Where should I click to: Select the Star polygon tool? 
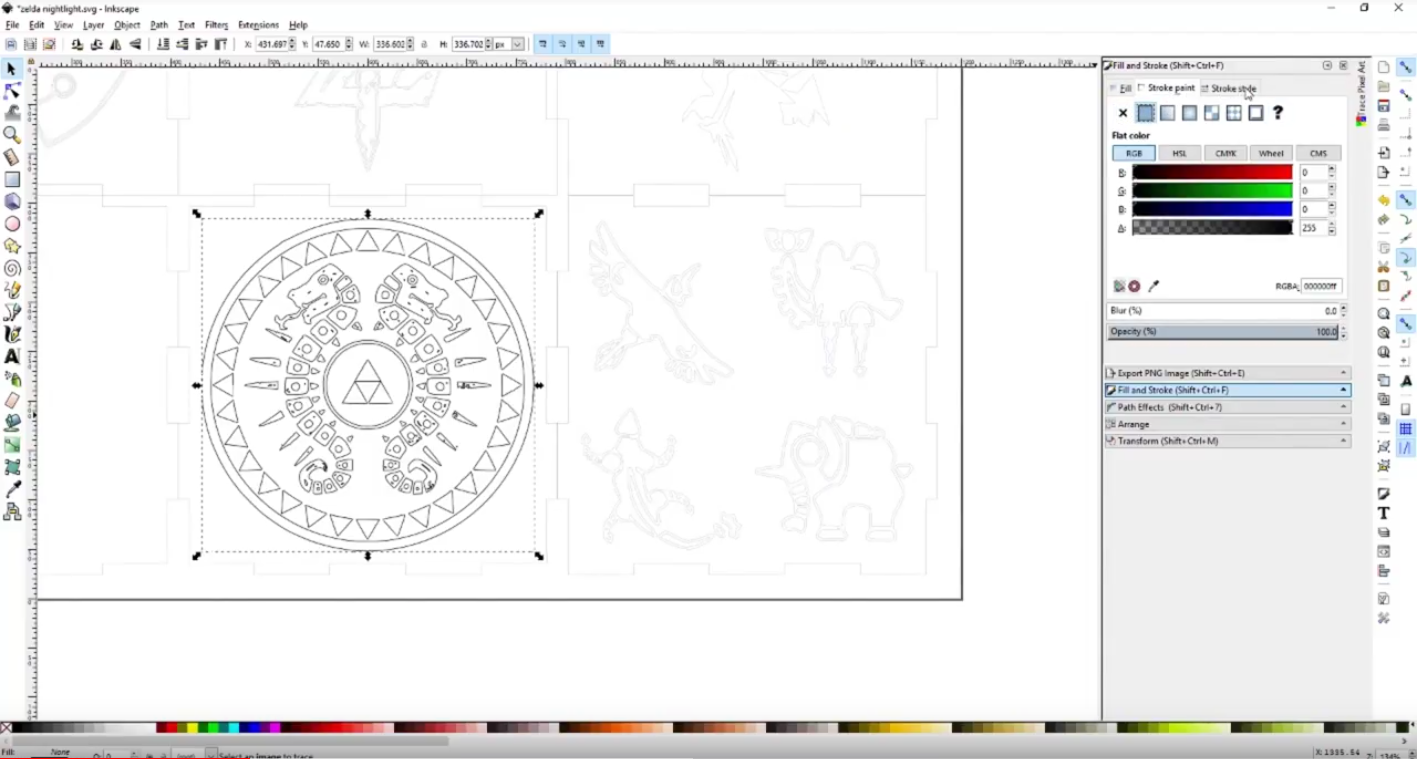pyautogui.click(x=11, y=246)
